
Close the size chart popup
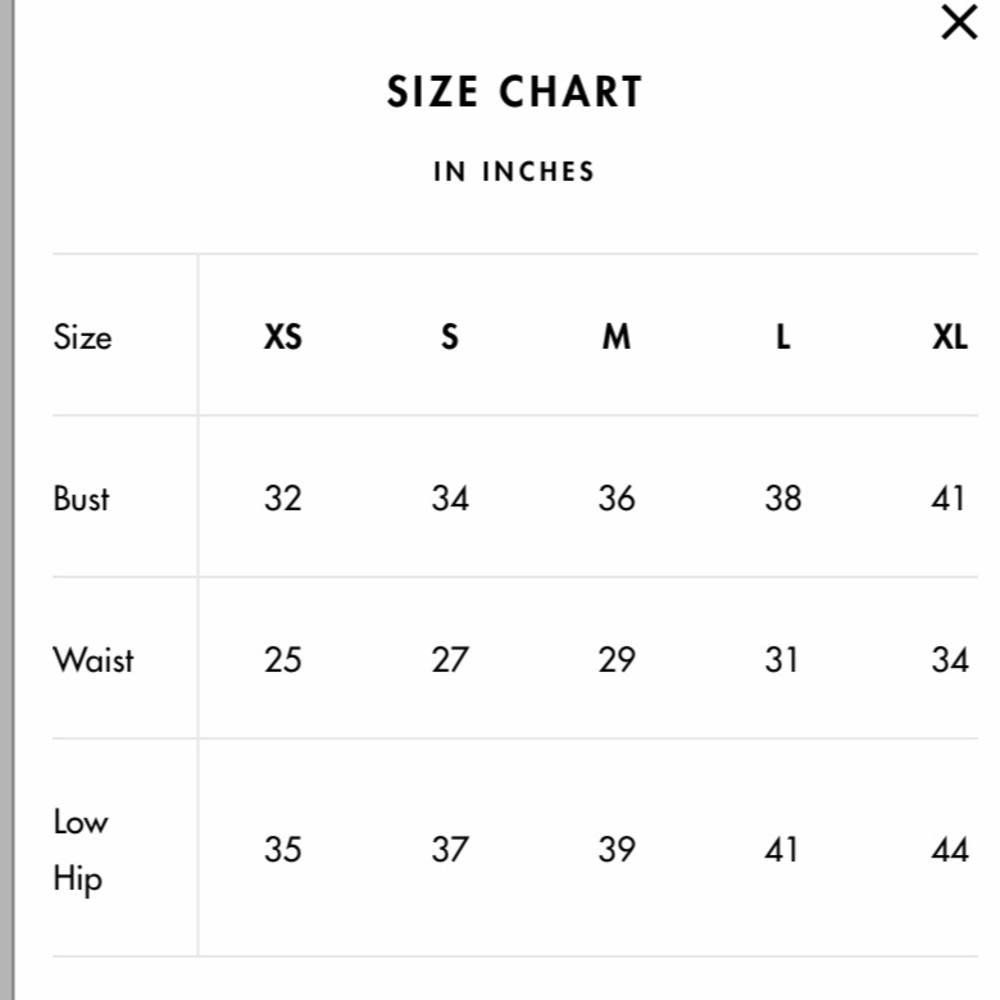[959, 22]
